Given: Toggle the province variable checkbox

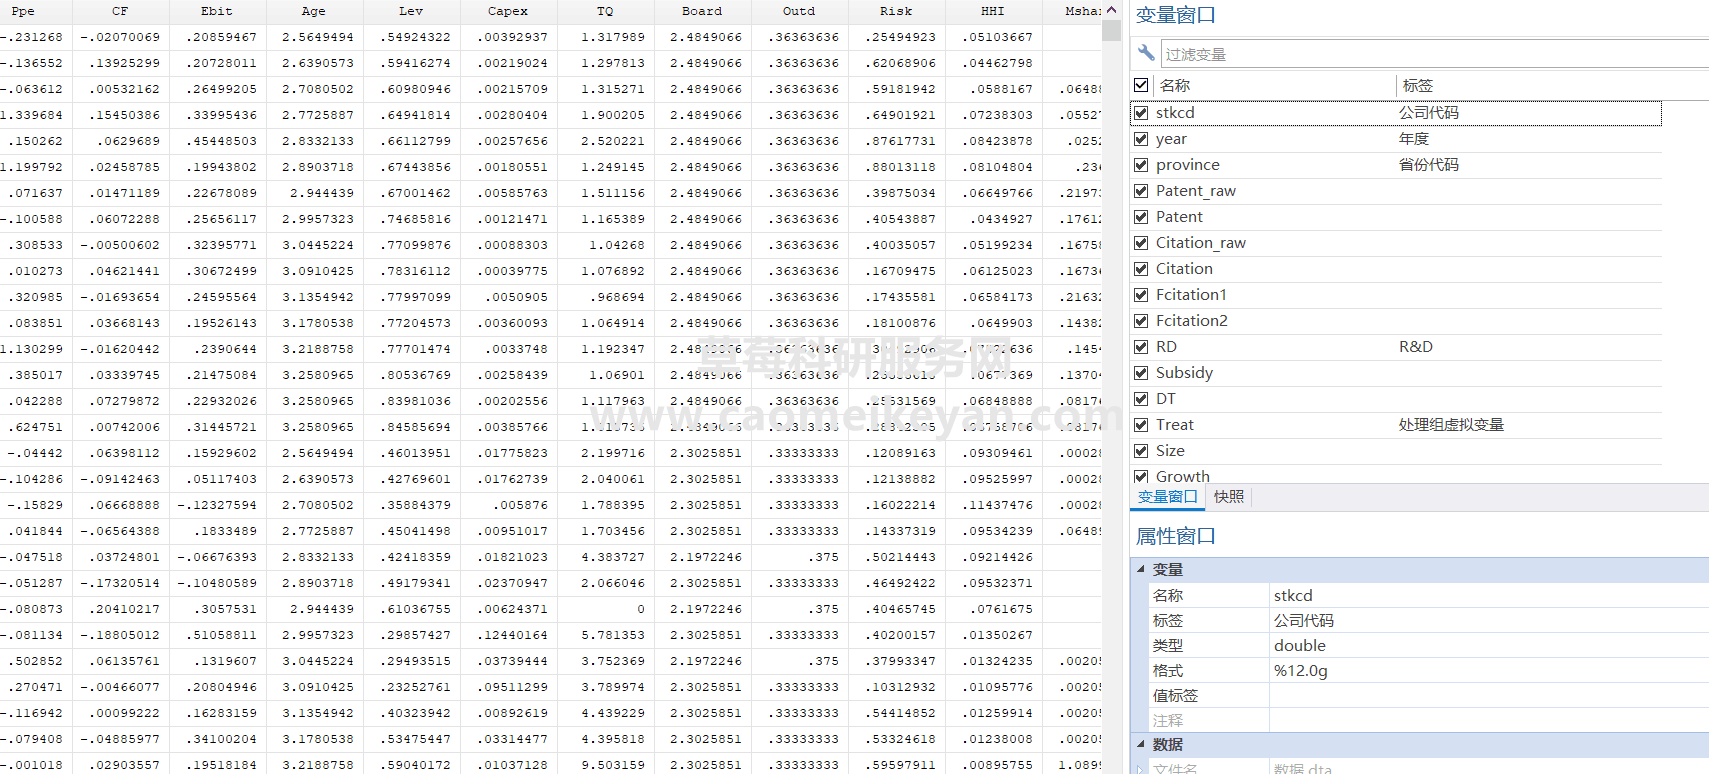Looking at the screenshot, I should click(x=1141, y=165).
